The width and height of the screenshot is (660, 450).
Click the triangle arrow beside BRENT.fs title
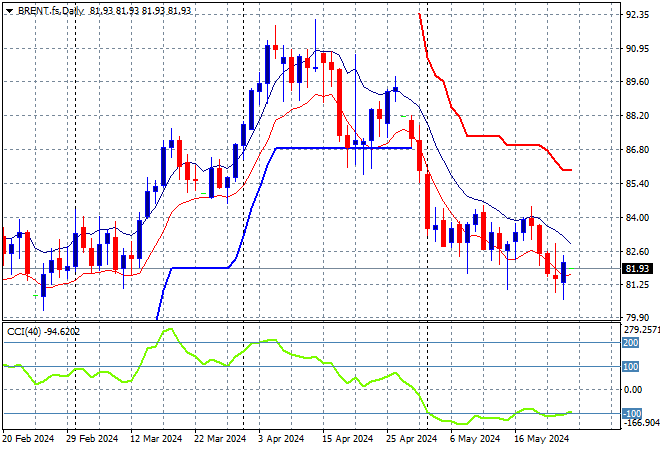tap(9, 9)
